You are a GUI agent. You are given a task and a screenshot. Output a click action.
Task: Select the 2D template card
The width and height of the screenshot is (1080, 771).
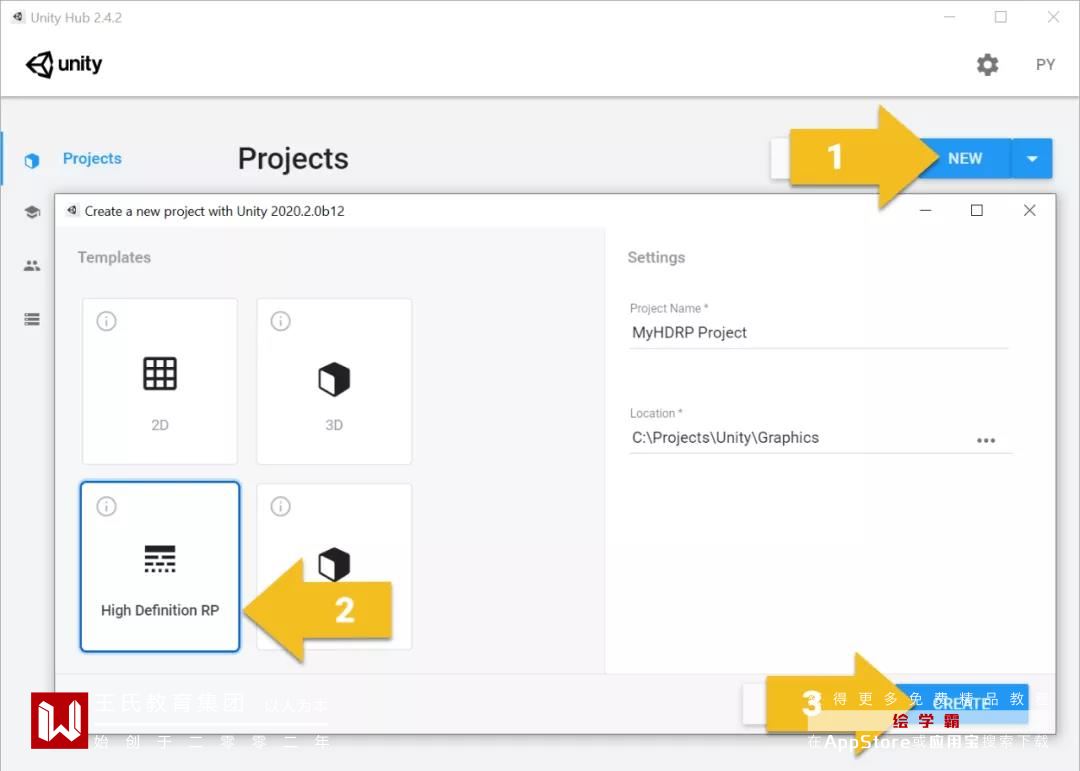click(160, 381)
